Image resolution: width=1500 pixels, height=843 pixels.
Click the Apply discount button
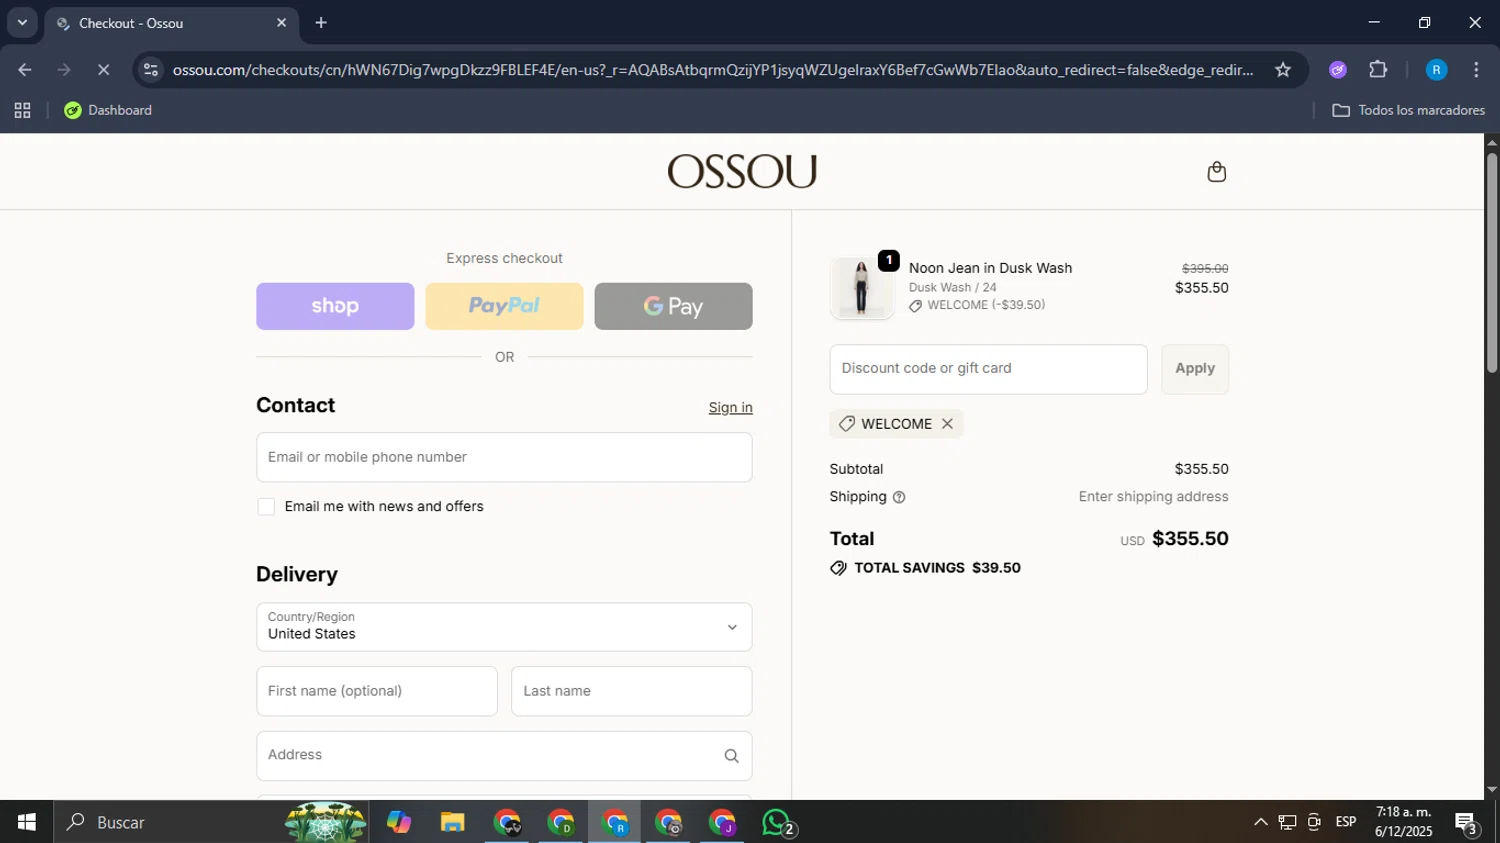tap(1195, 369)
